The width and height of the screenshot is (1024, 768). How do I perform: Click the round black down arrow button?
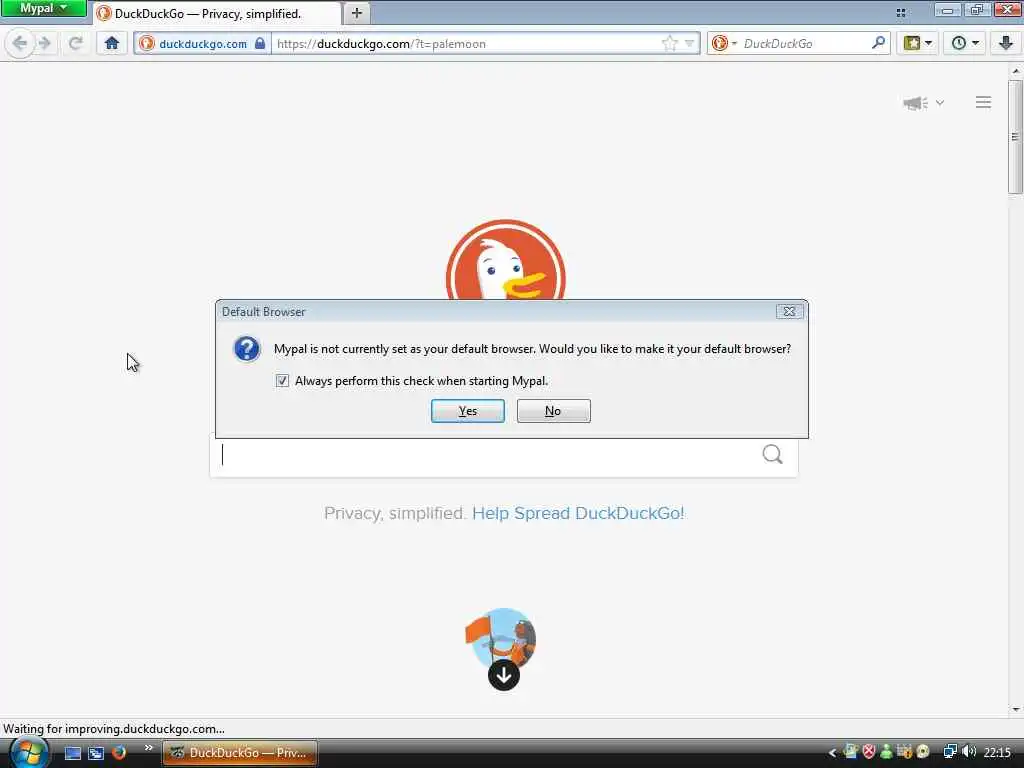pyautogui.click(x=504, y=675)
